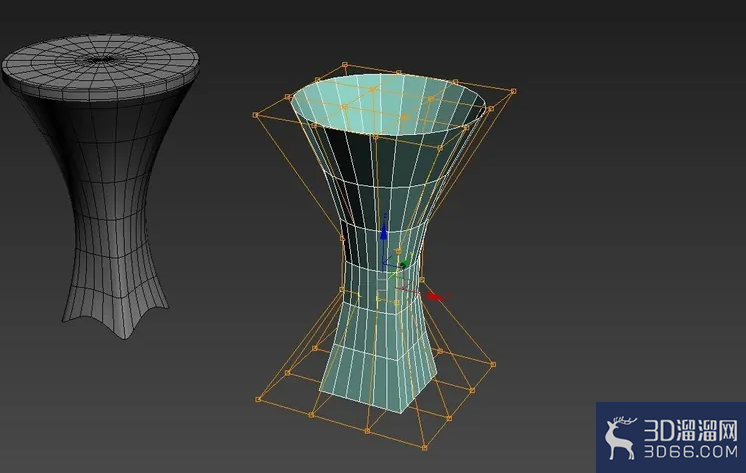Pick the orange lattice's far-right bottom corner point
Screen dimensions: 746x473
click(493, 365)
